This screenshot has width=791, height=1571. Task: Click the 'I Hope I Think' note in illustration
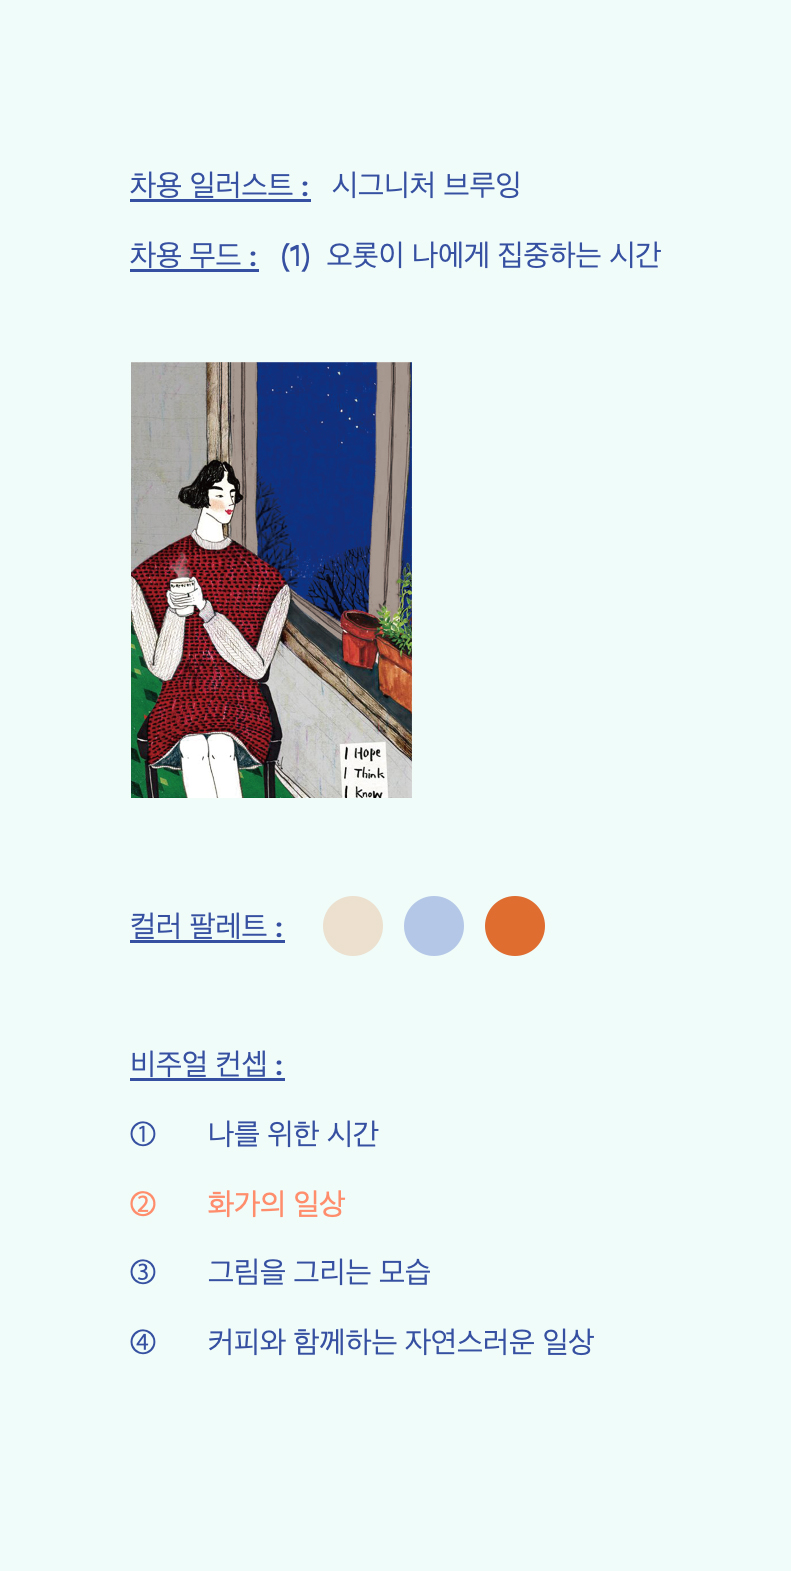(x=363, y=771)
